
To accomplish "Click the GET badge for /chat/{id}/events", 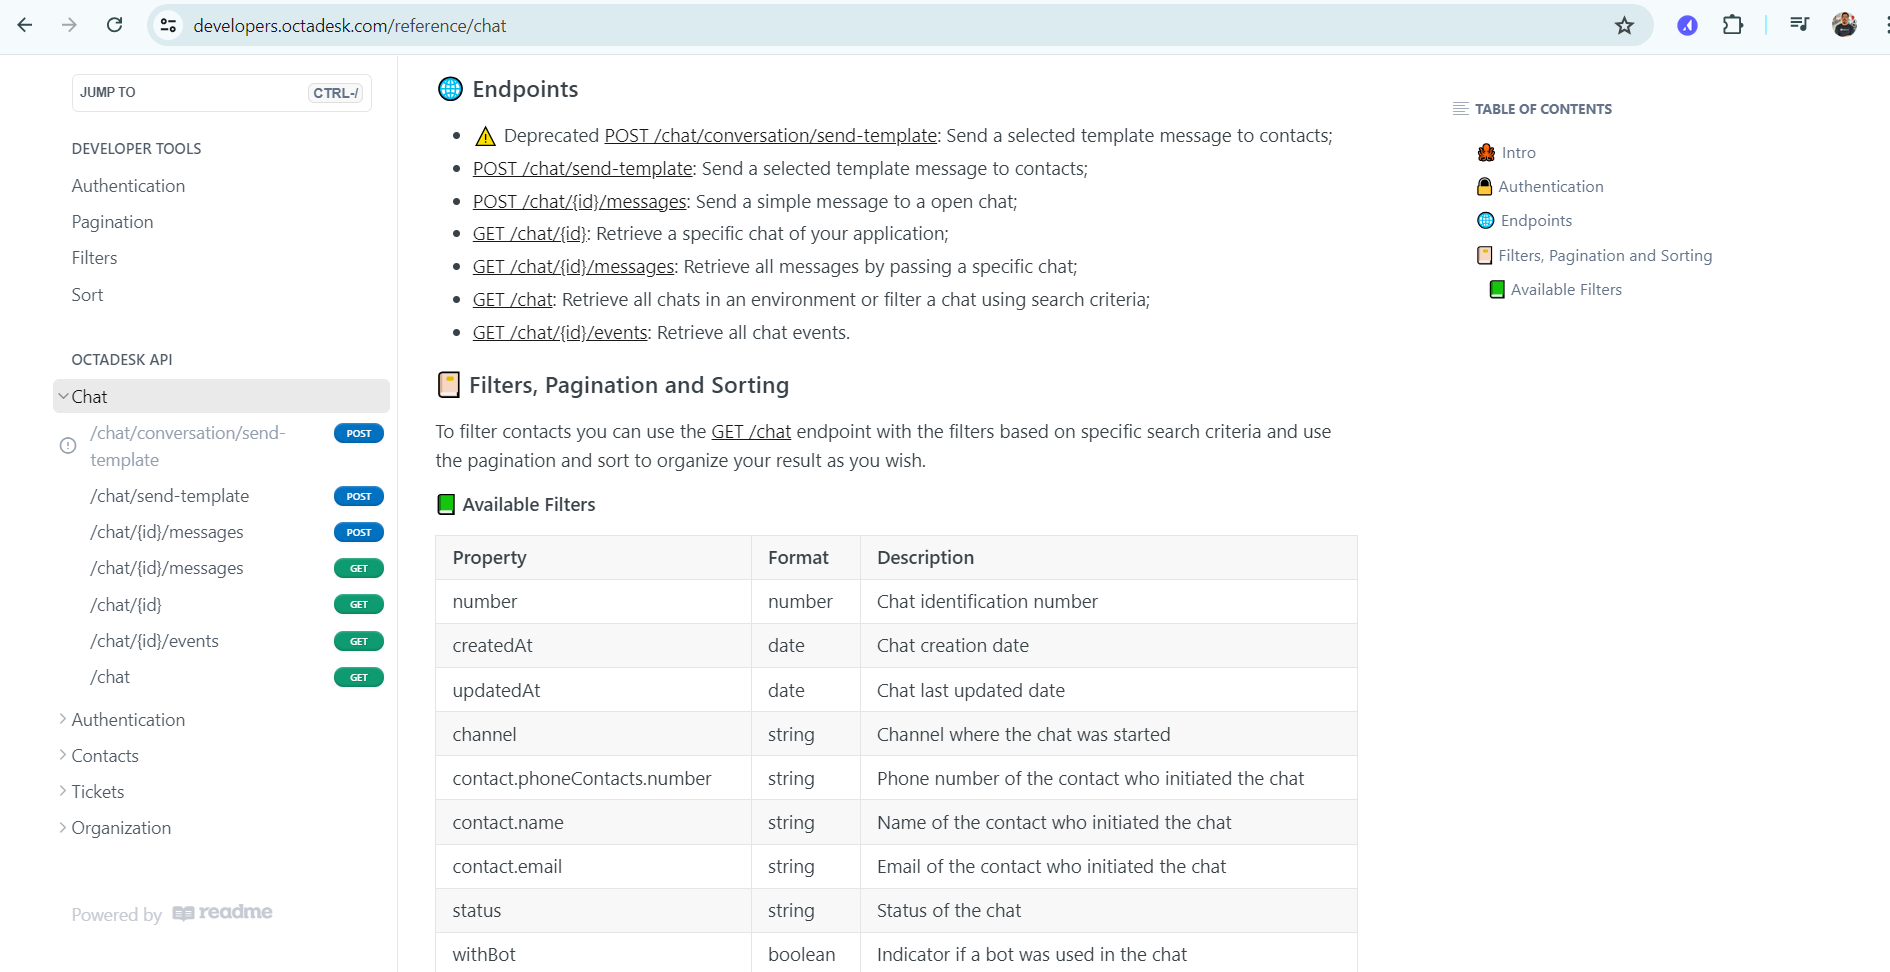I will tap(359, 641).
